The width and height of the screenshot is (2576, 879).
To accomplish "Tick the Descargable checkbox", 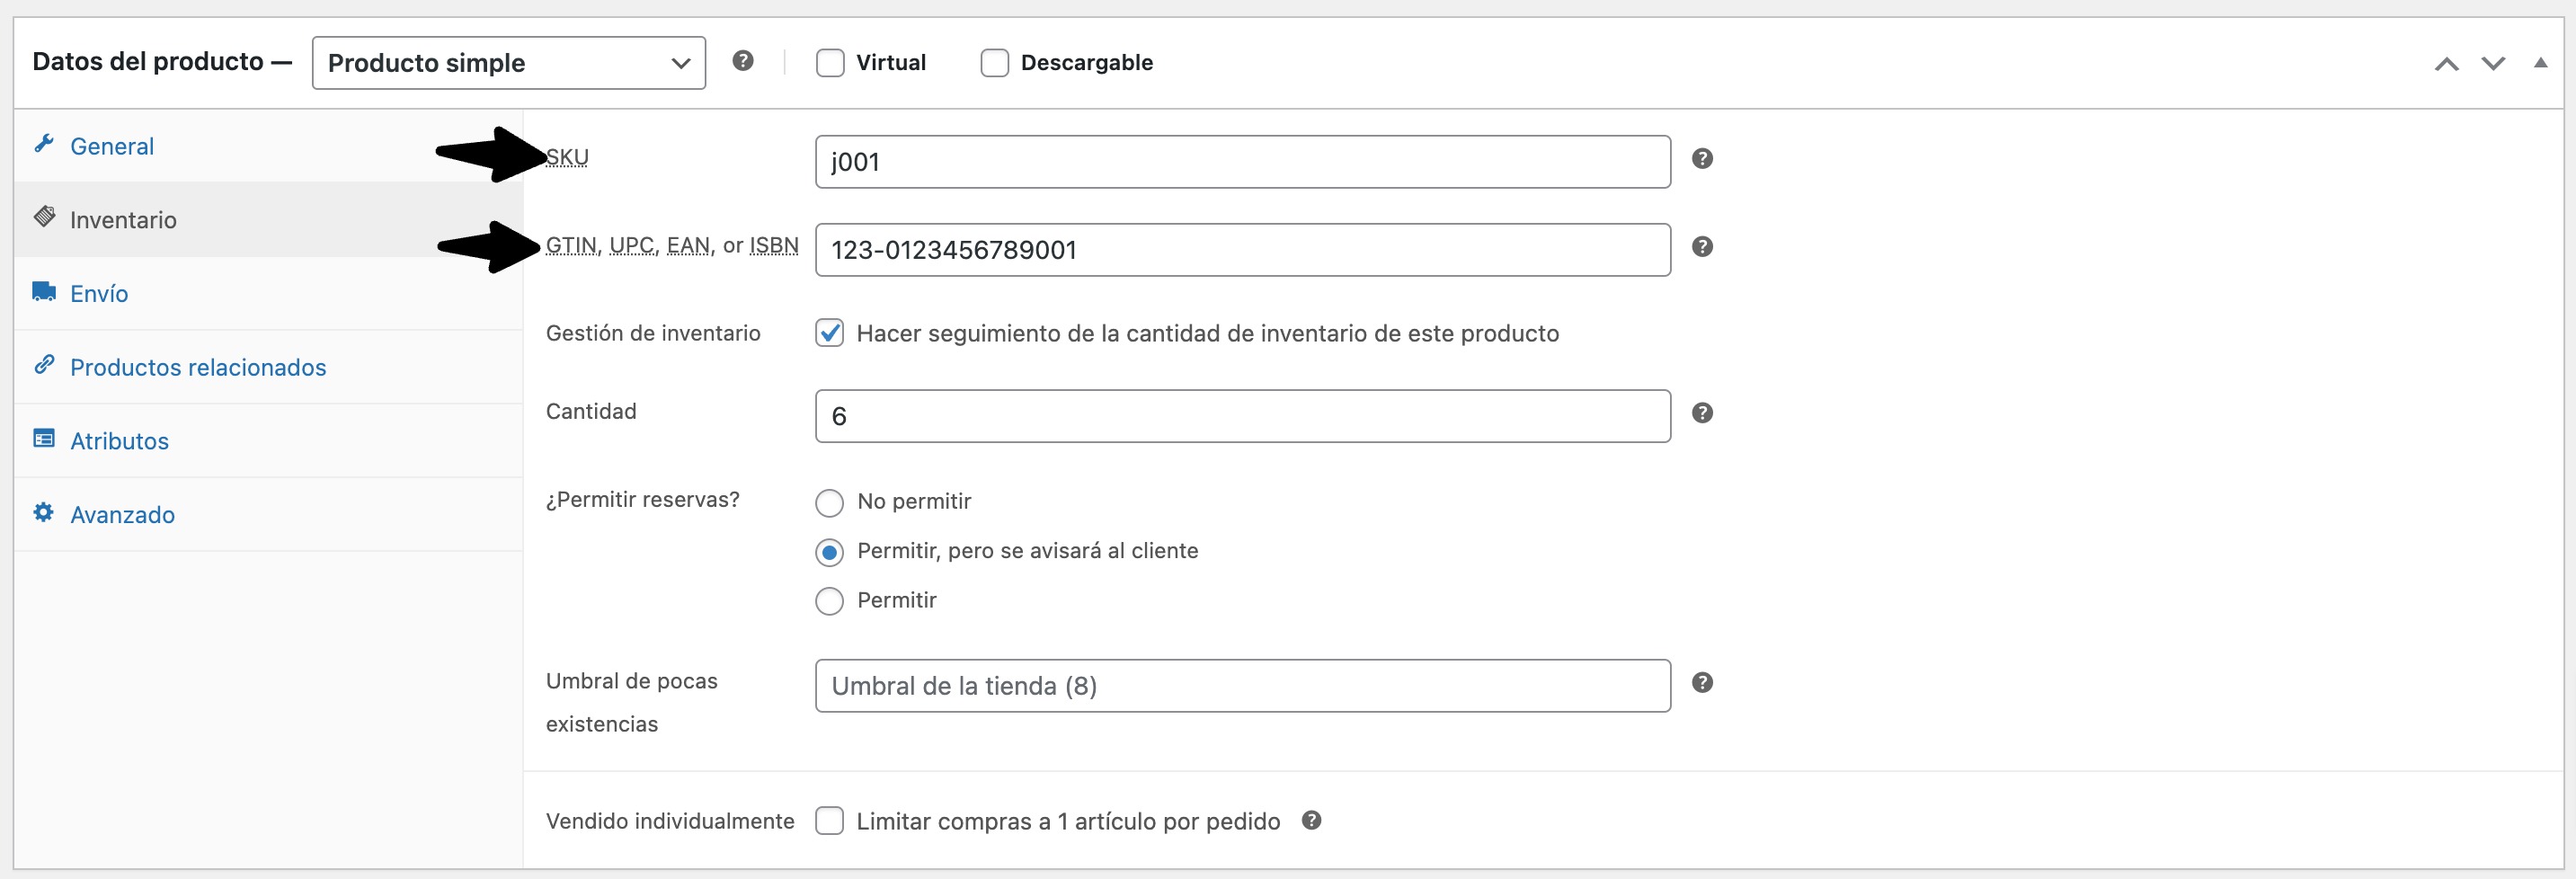I will [994, 63].
